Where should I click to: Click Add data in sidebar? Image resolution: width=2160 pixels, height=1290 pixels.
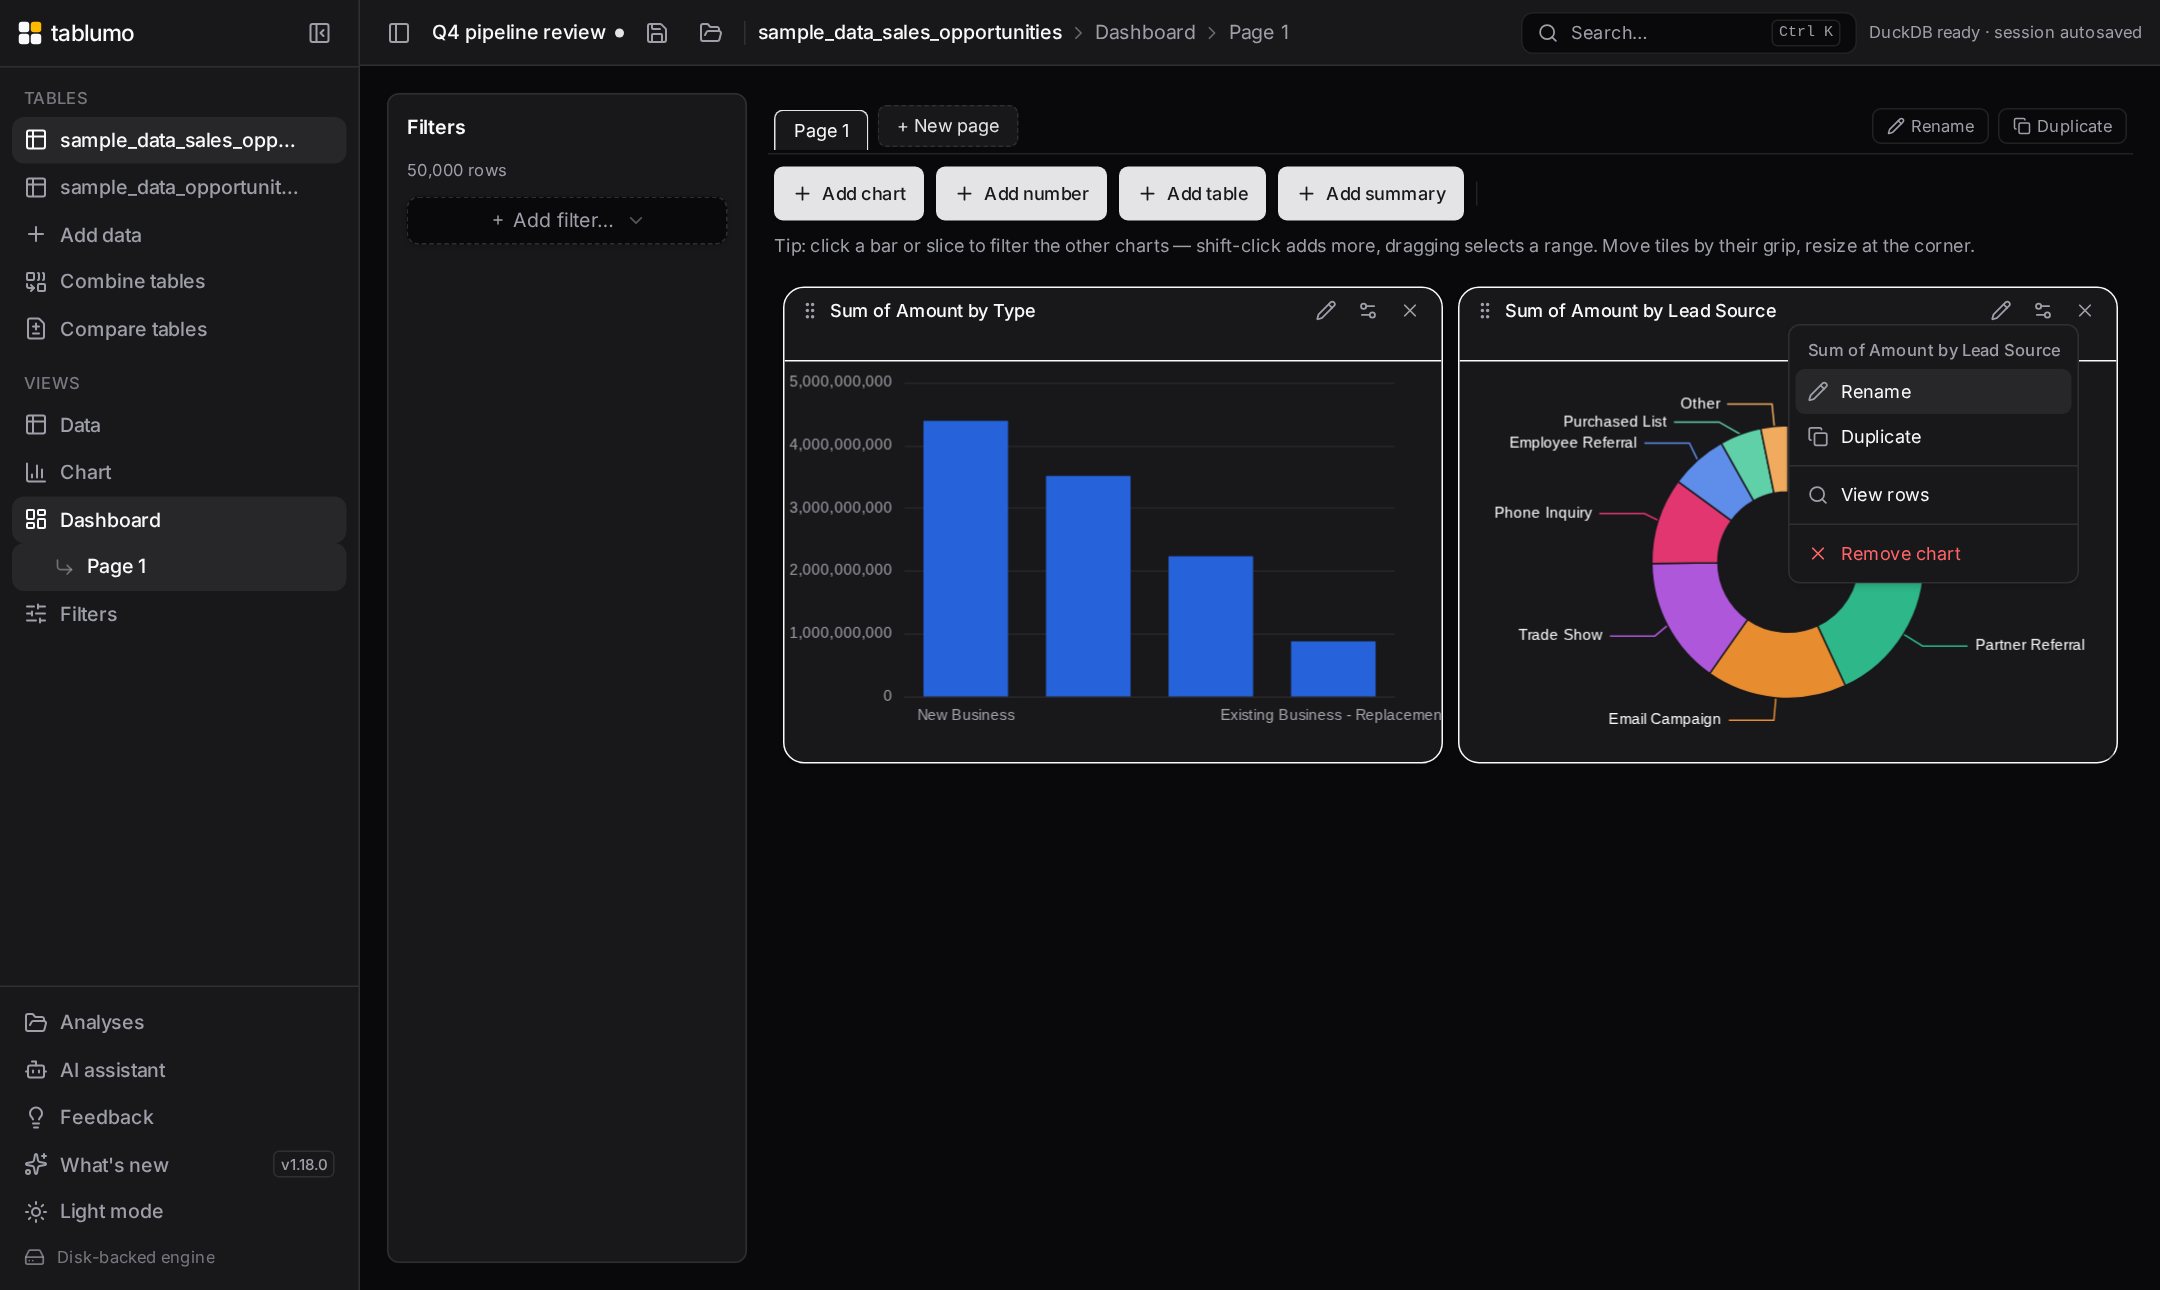[x=179, y=234]
